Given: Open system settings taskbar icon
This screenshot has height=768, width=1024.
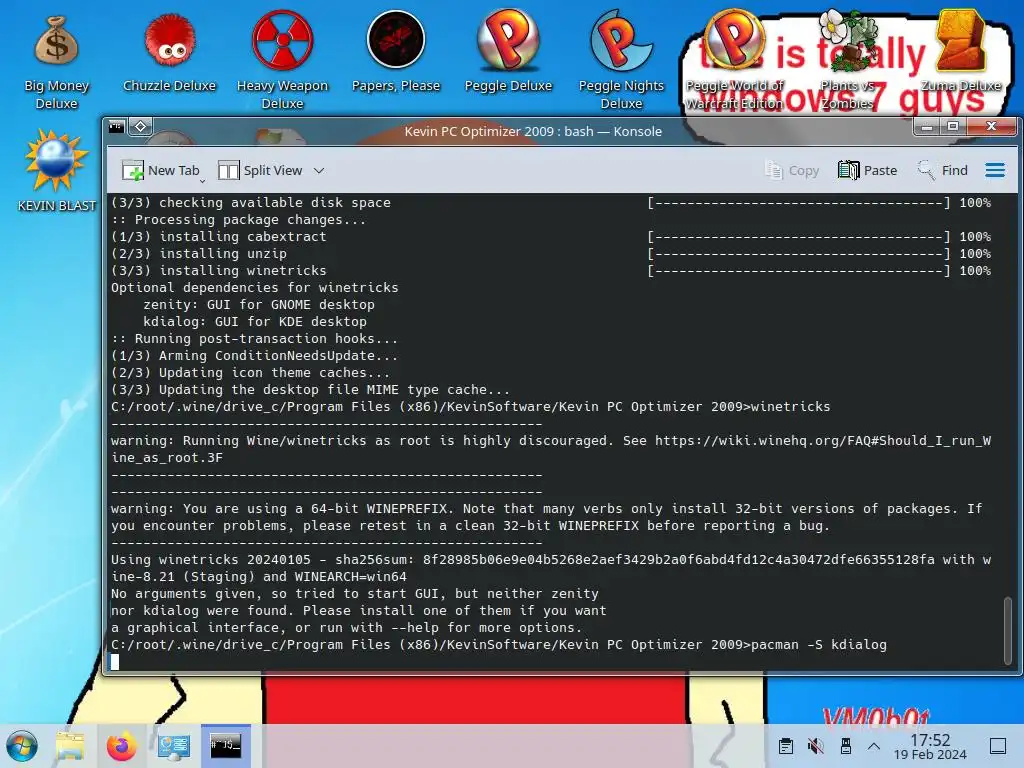Looking at the screenshot, I should [174, 745].
